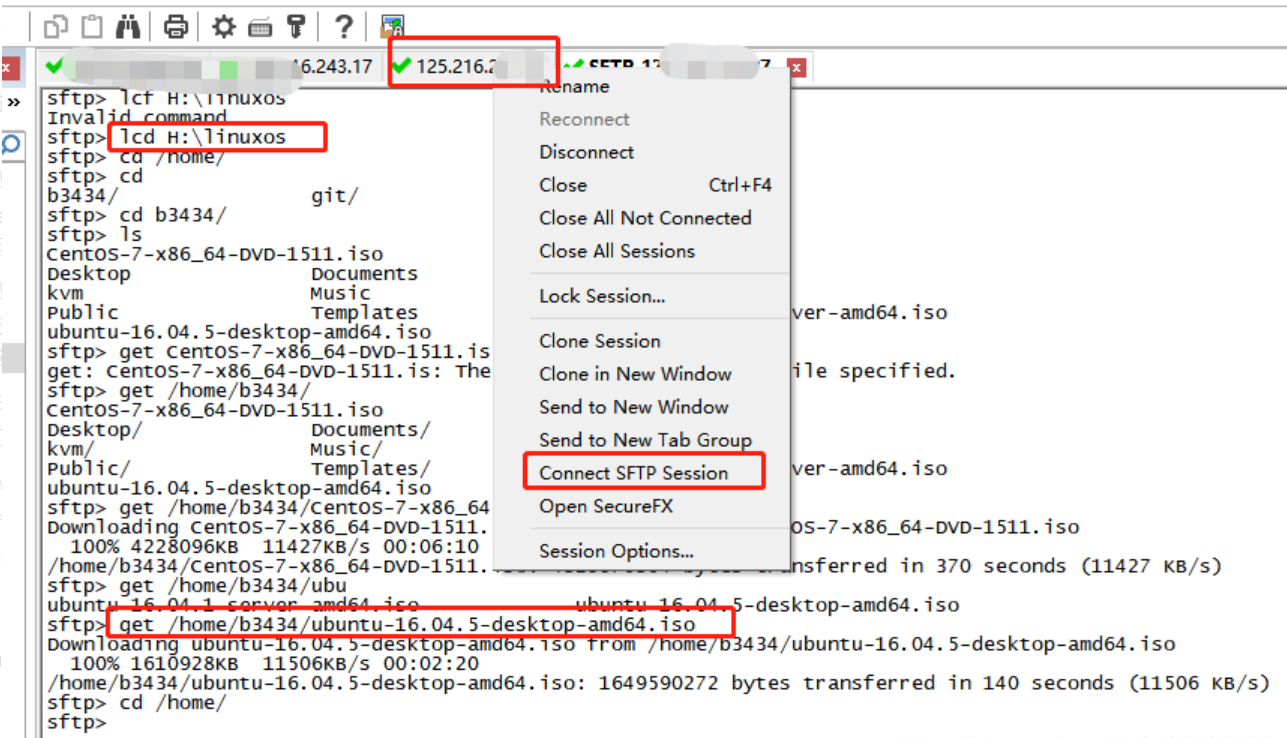This screenshot has height=738, width=1287.
Task: Select Disconnect in the context menu
Action: [587, 152]
